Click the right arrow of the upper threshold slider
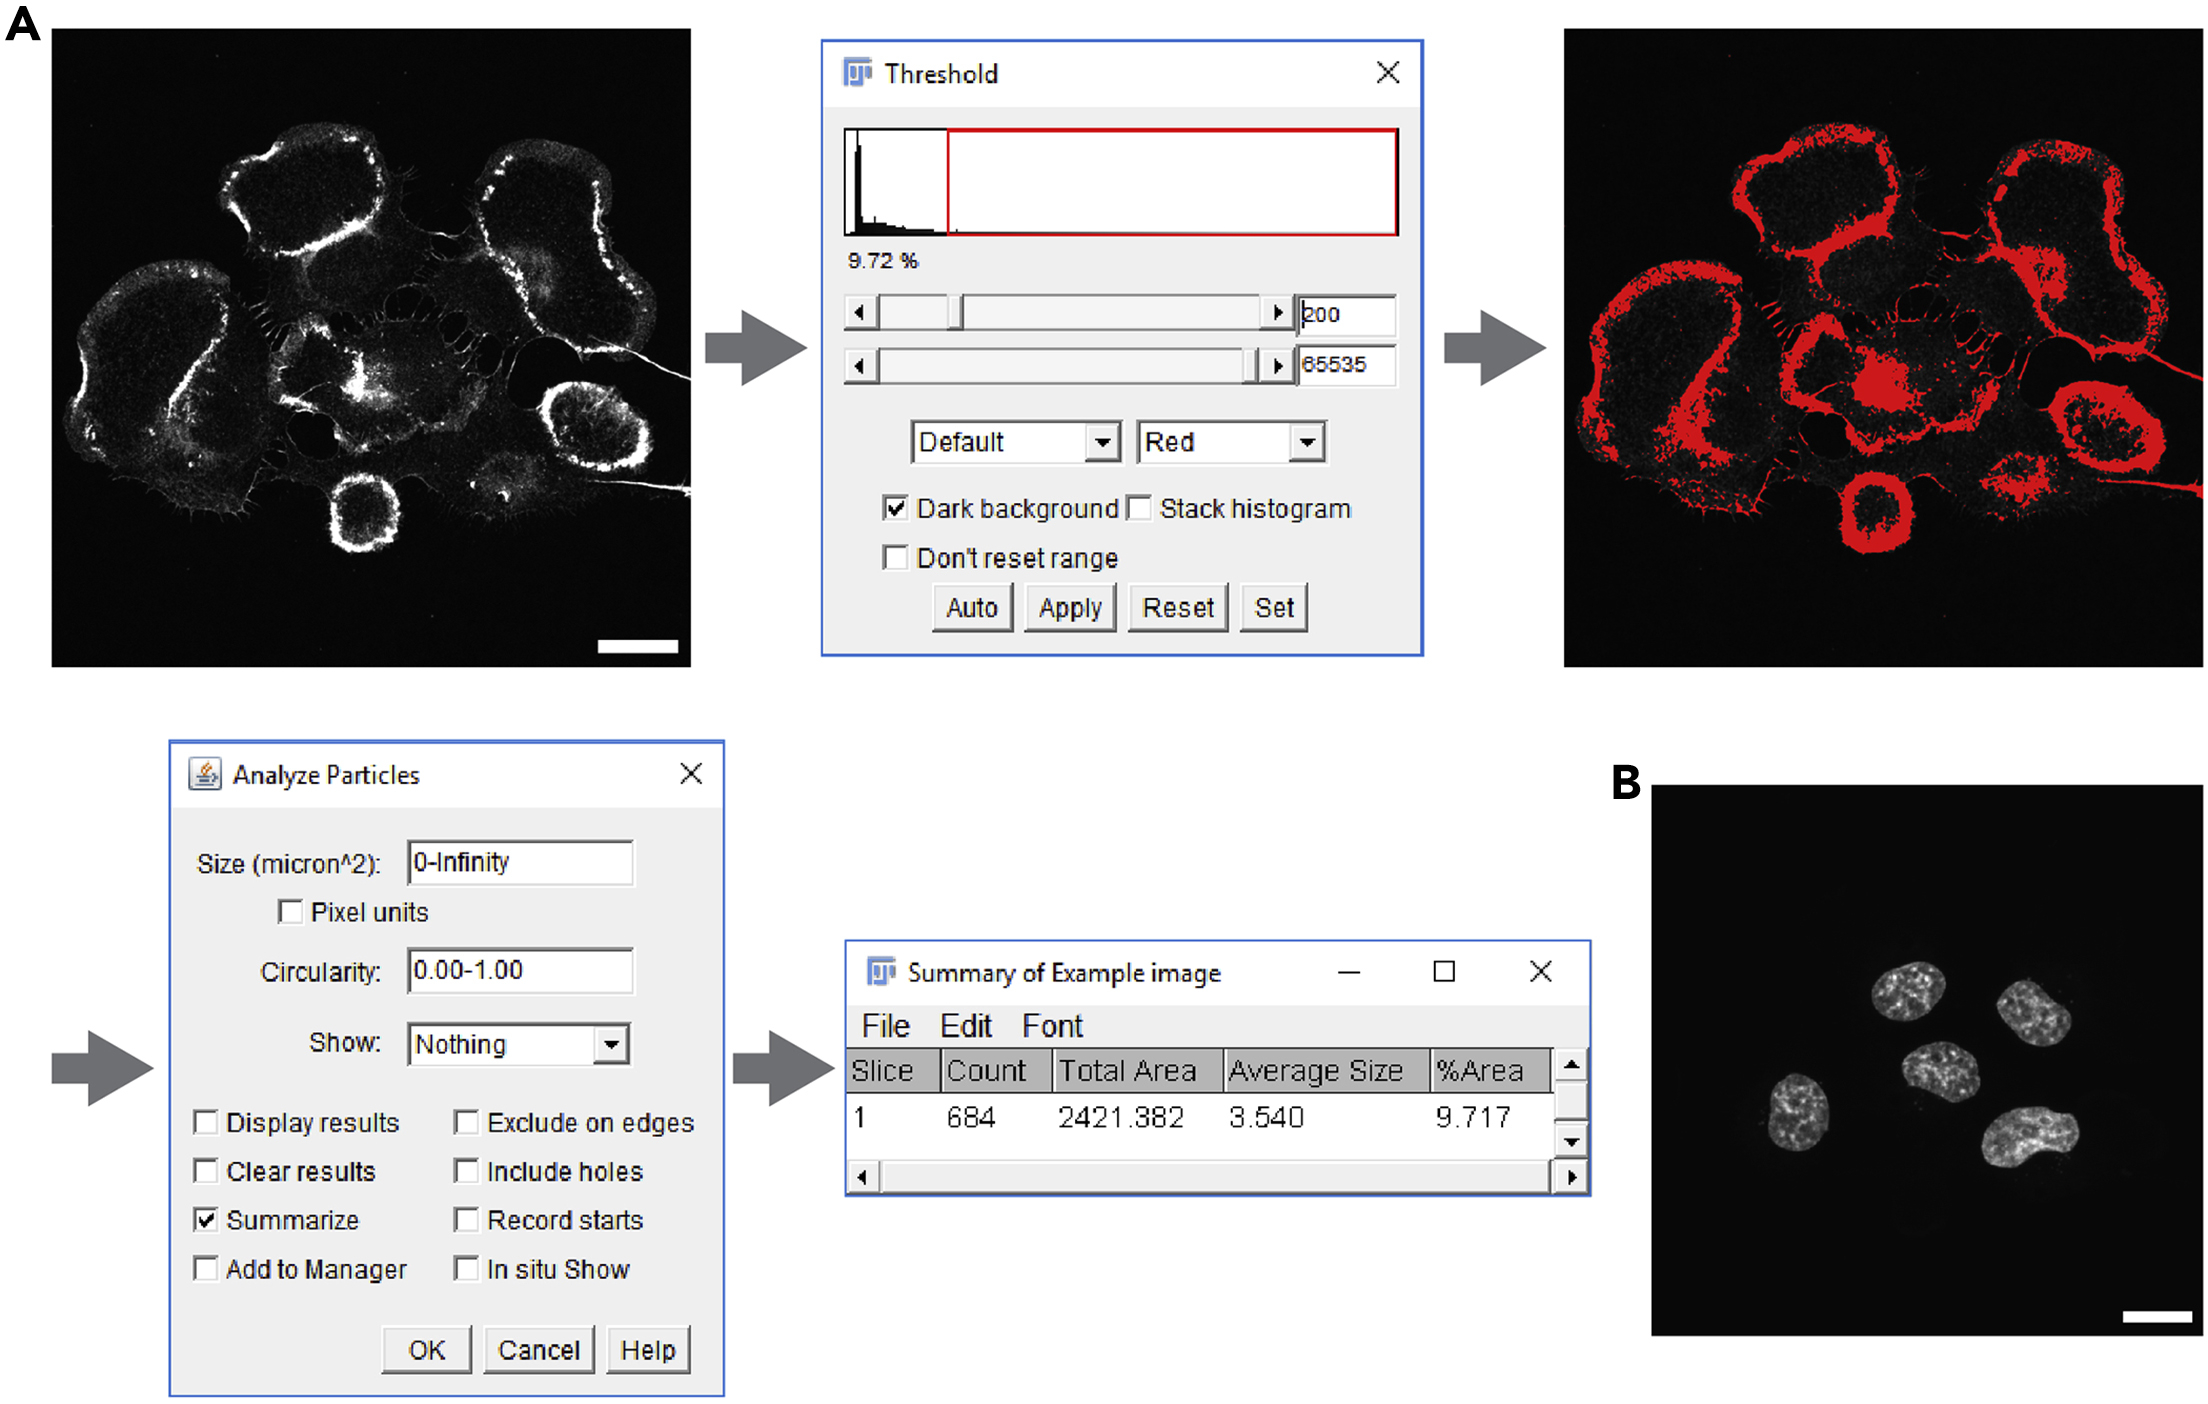 pos(1278,365)
